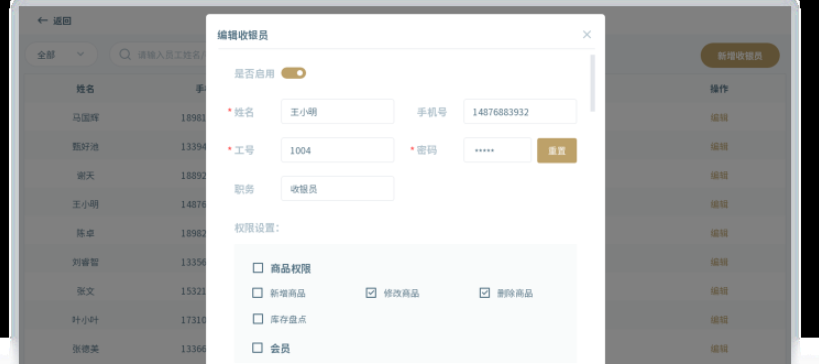Select 刘睿智 in the name column

pyautogui.click(x=86, y=262)
